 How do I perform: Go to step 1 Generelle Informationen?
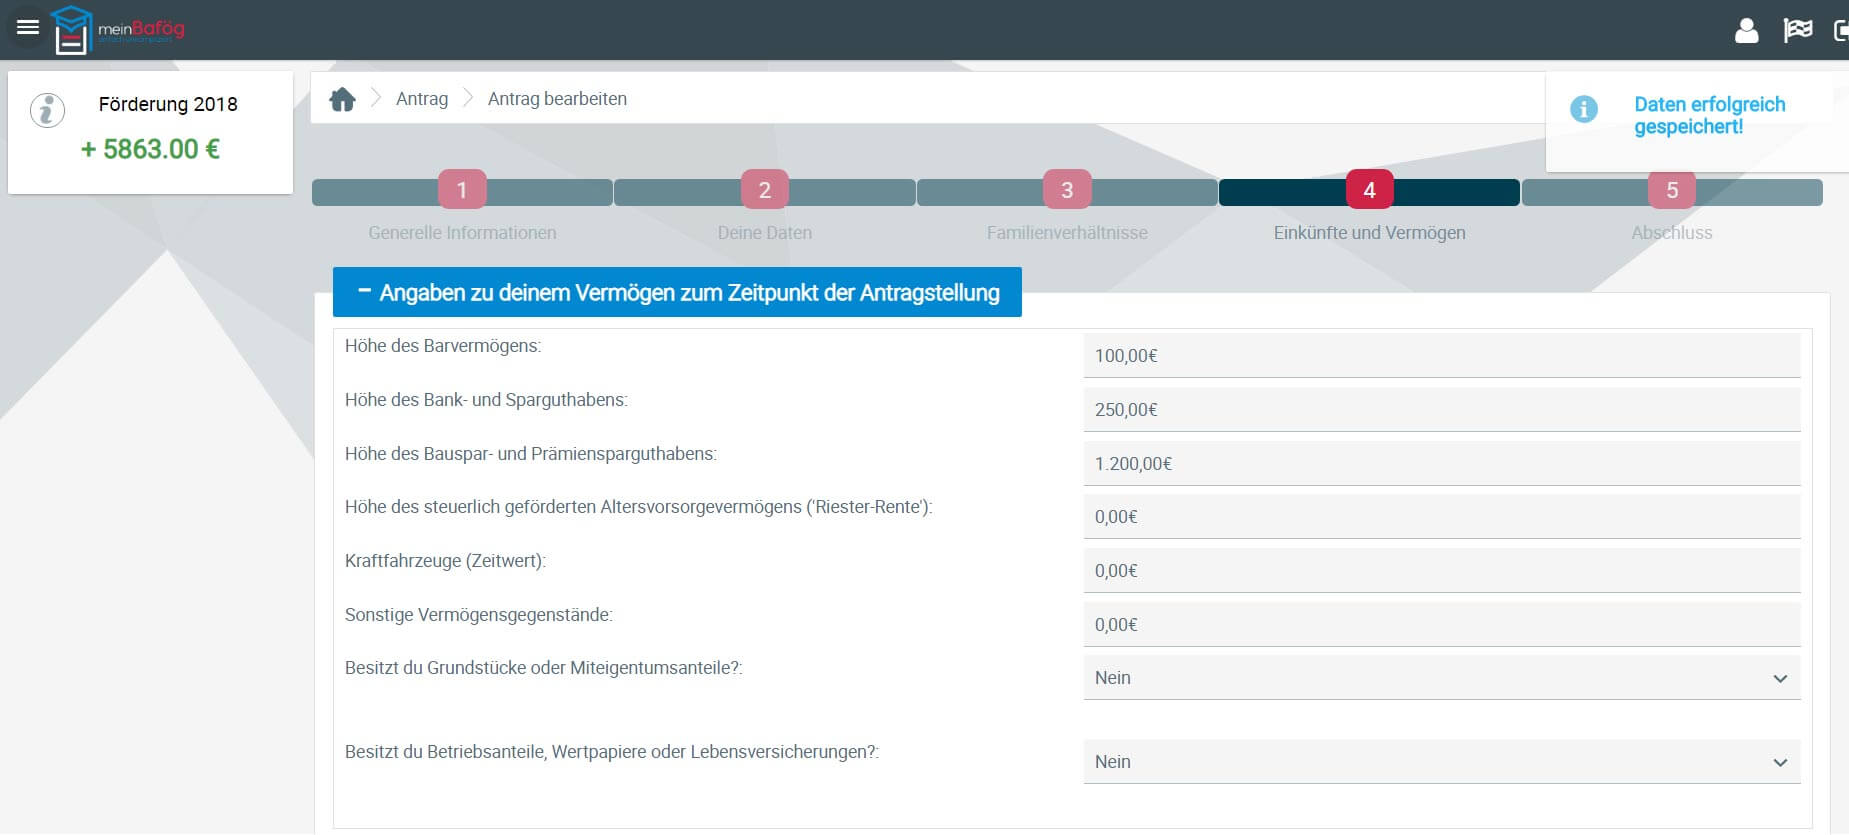pyautogui.click(x=462, y=190)
